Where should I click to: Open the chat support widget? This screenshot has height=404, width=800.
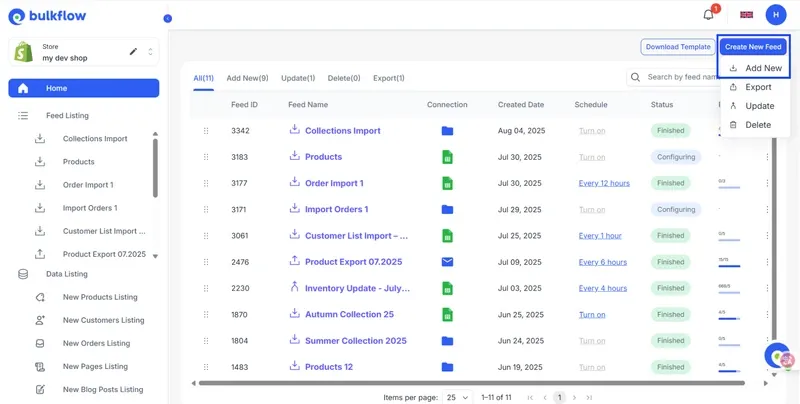pos(778,355)
